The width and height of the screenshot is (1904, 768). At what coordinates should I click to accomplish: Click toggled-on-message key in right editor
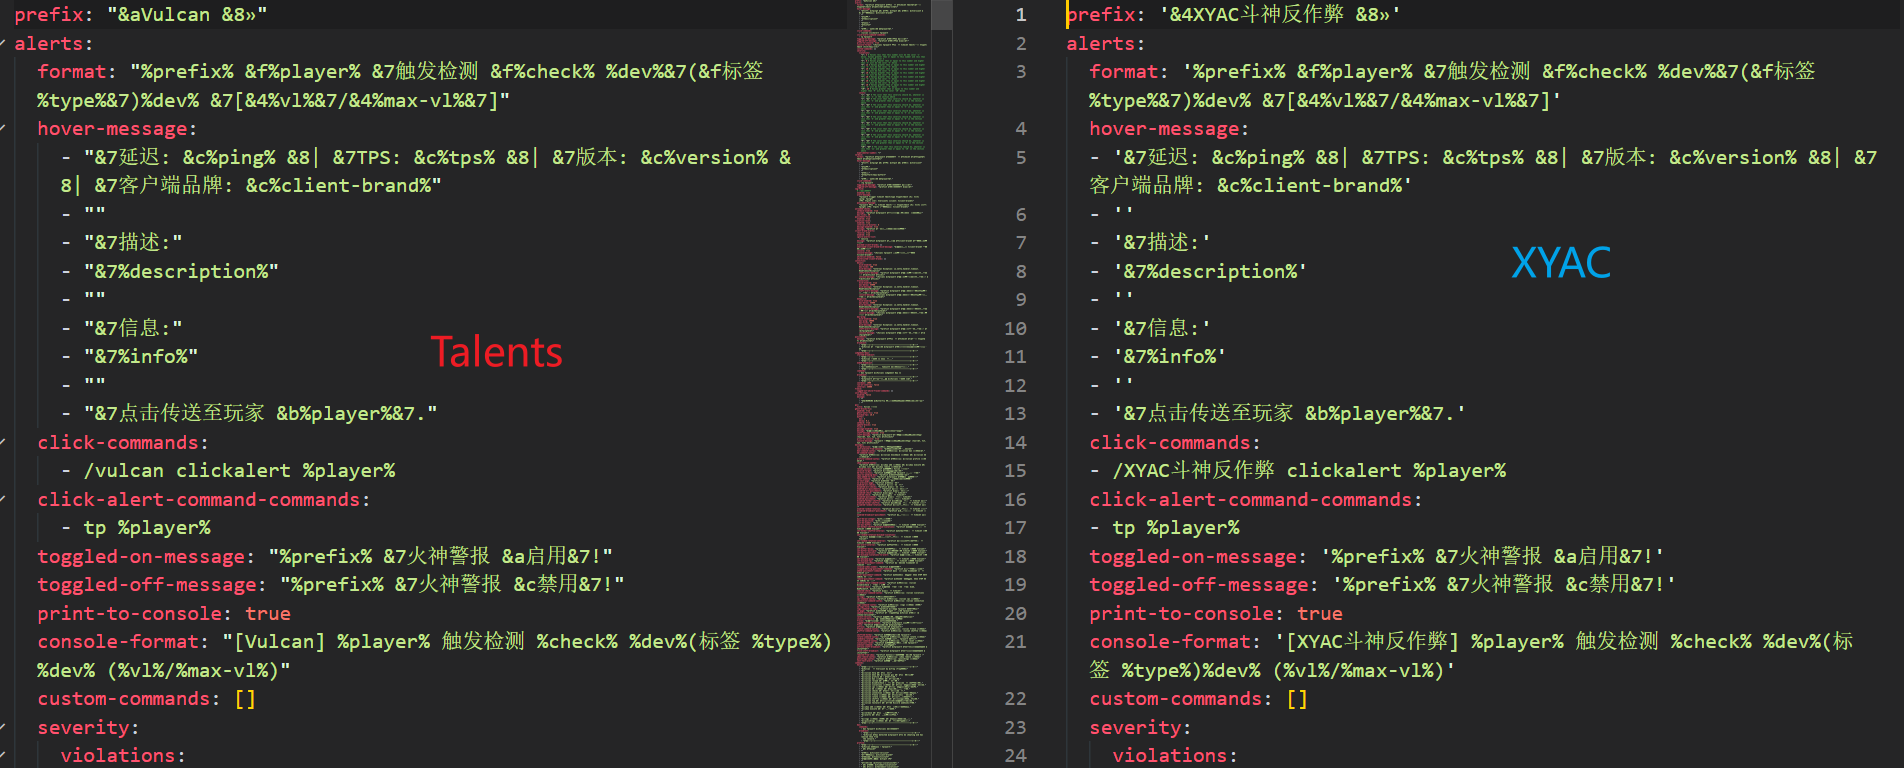tap(1196, 557)
